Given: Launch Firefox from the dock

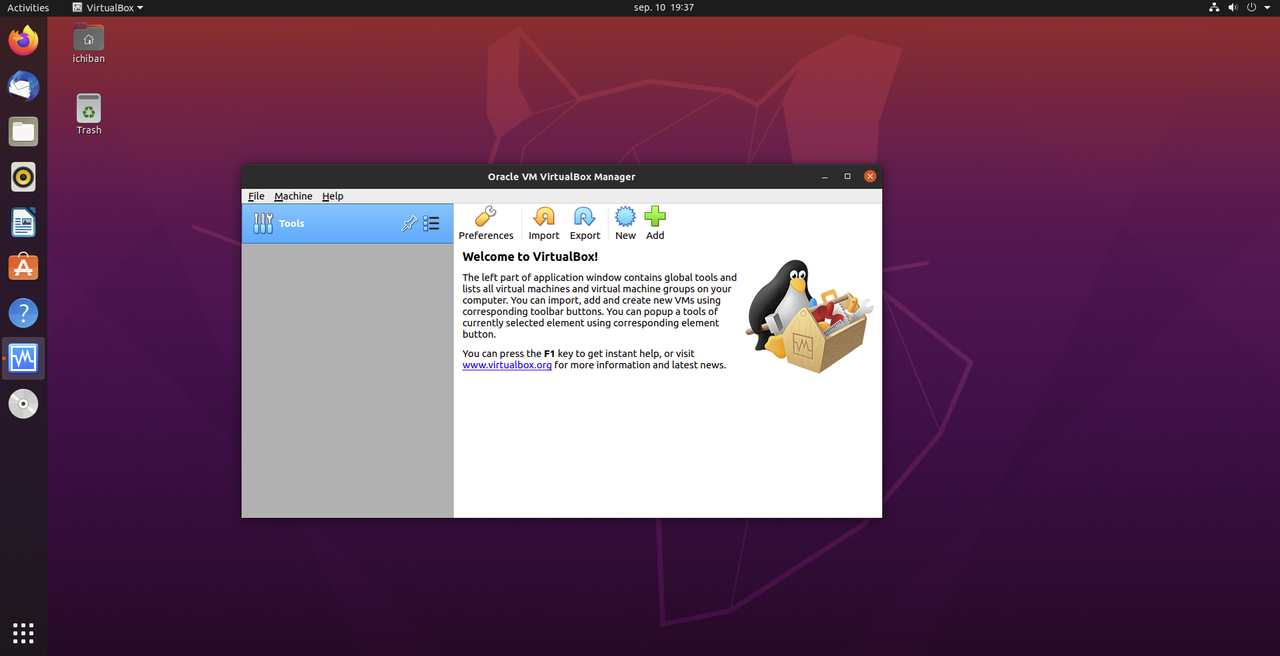Looking at the screenshot, I should click(x=23, y=41).
